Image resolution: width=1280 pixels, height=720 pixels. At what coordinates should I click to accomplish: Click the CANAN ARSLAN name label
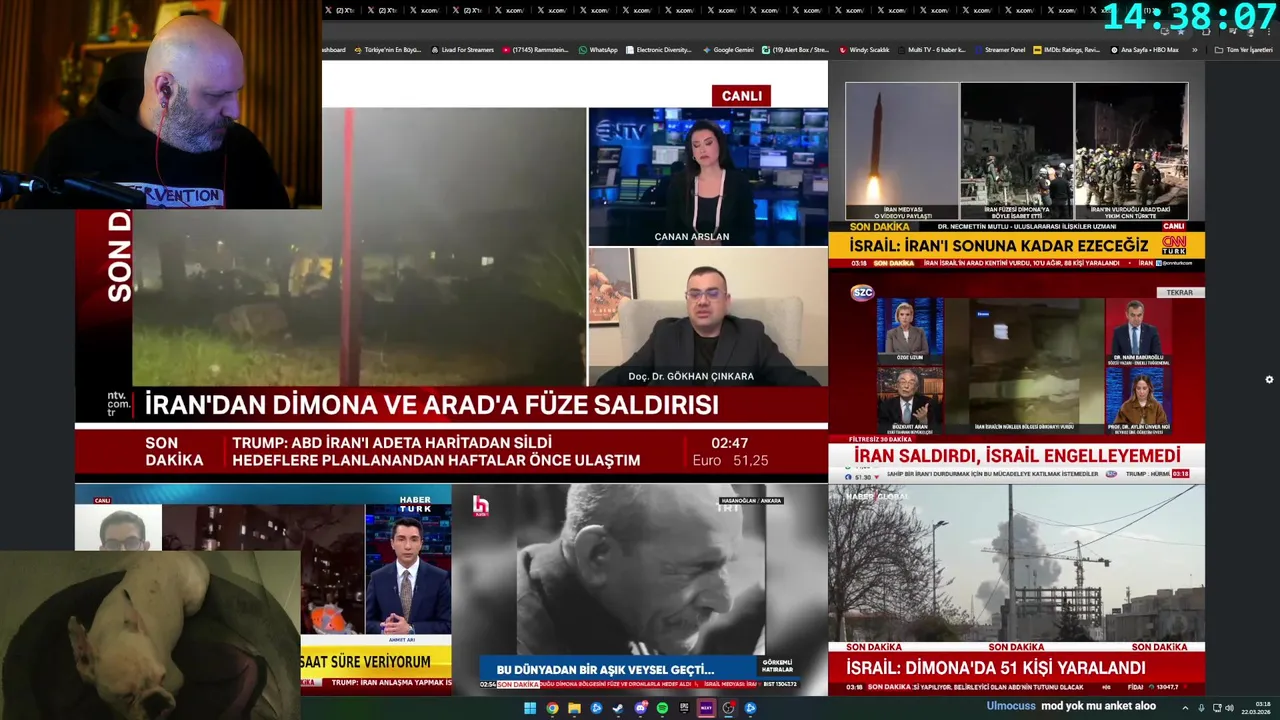click(692, 237)
